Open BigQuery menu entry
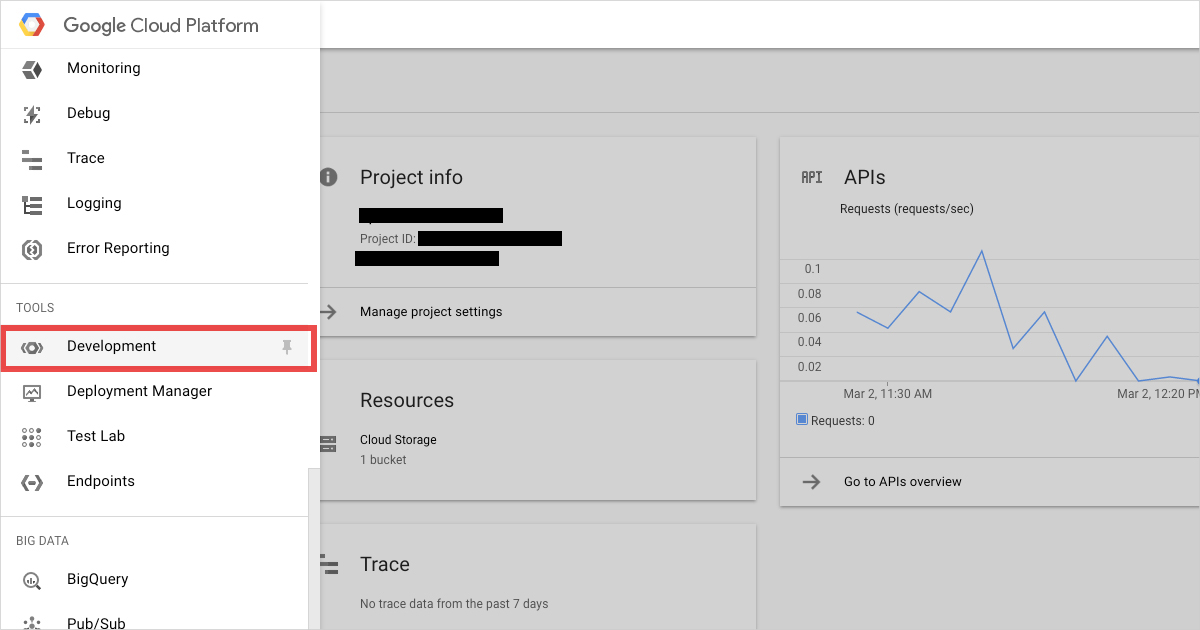 [98, 580]
